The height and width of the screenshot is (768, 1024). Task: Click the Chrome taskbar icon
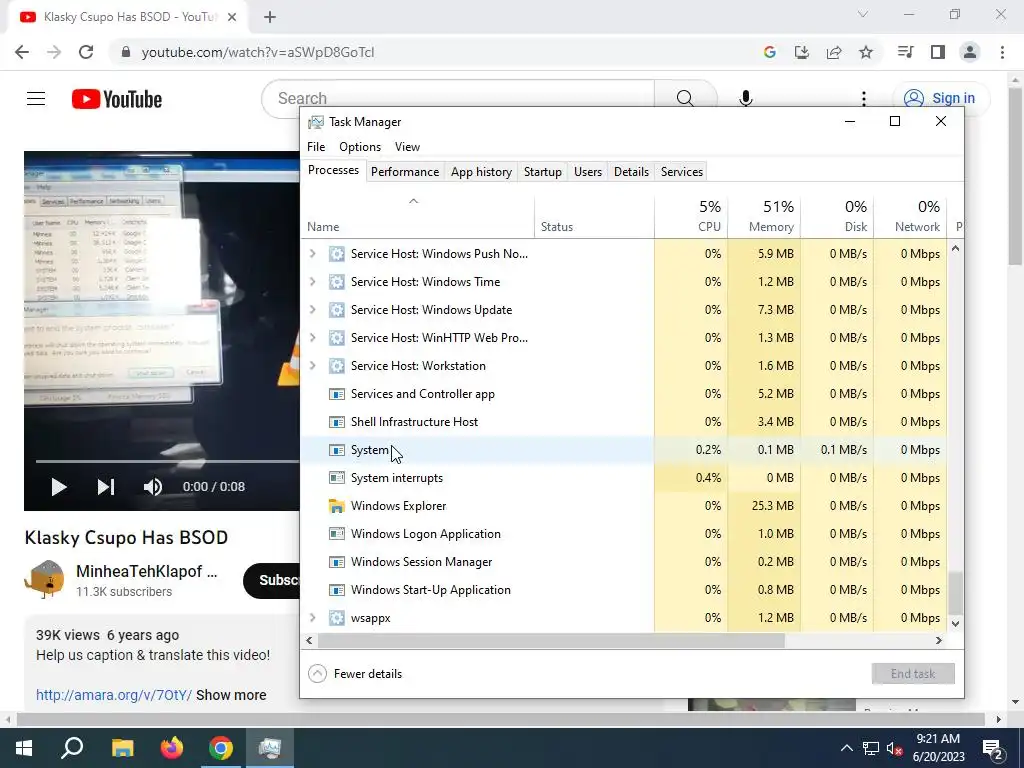pos(221,748)
